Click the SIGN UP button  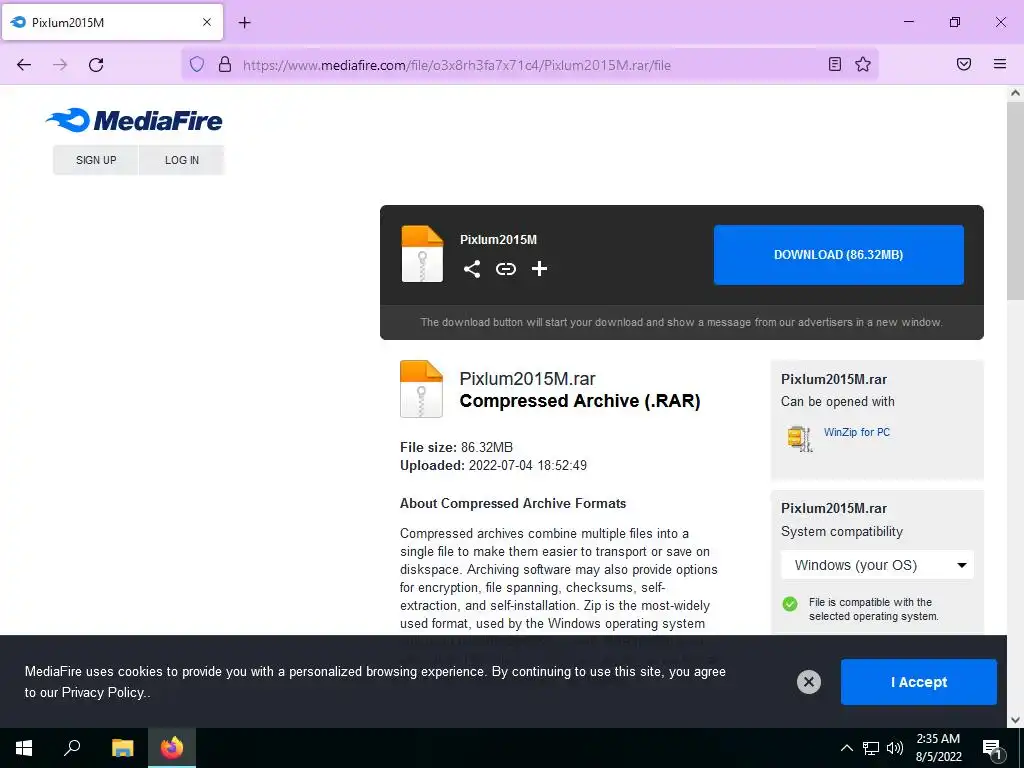pos(96,160)
